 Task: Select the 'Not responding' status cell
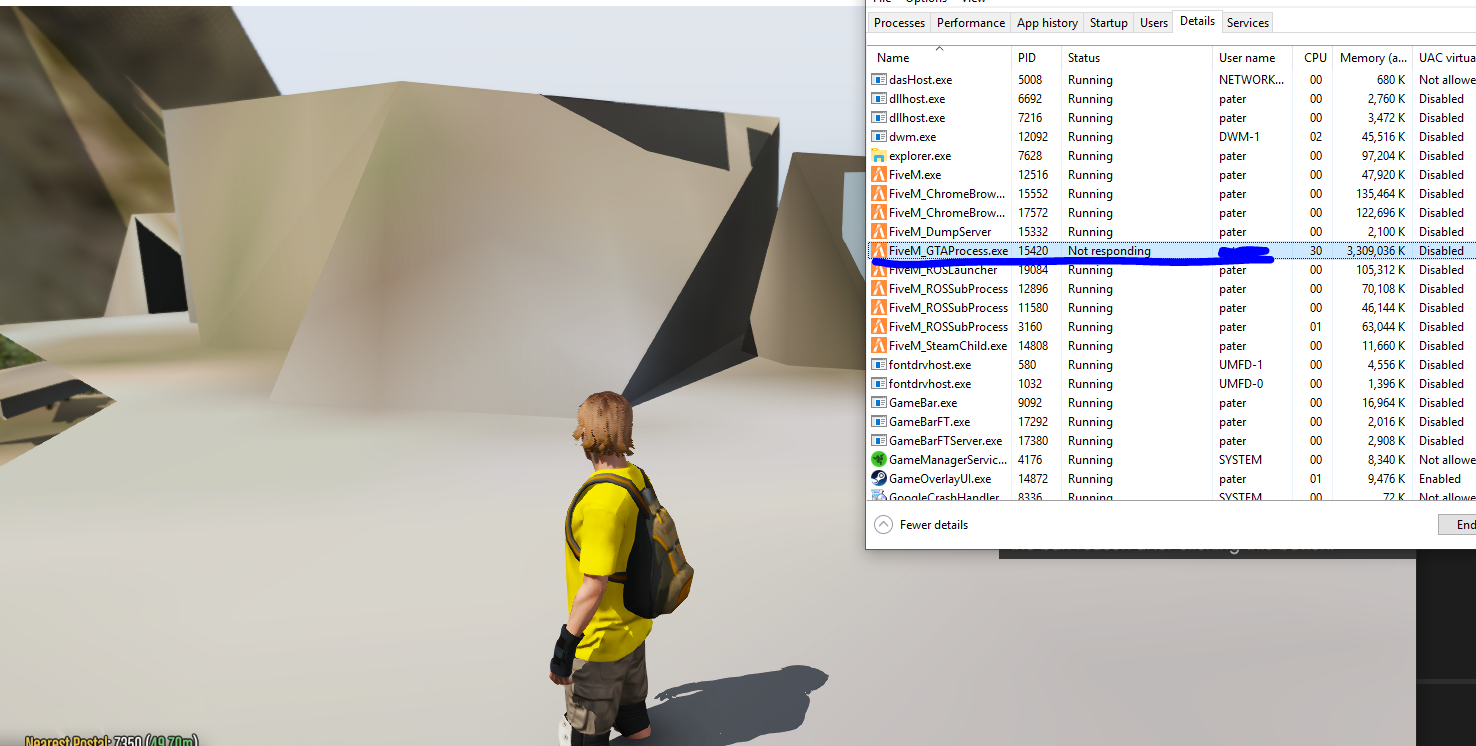[x=1109, y=251]
